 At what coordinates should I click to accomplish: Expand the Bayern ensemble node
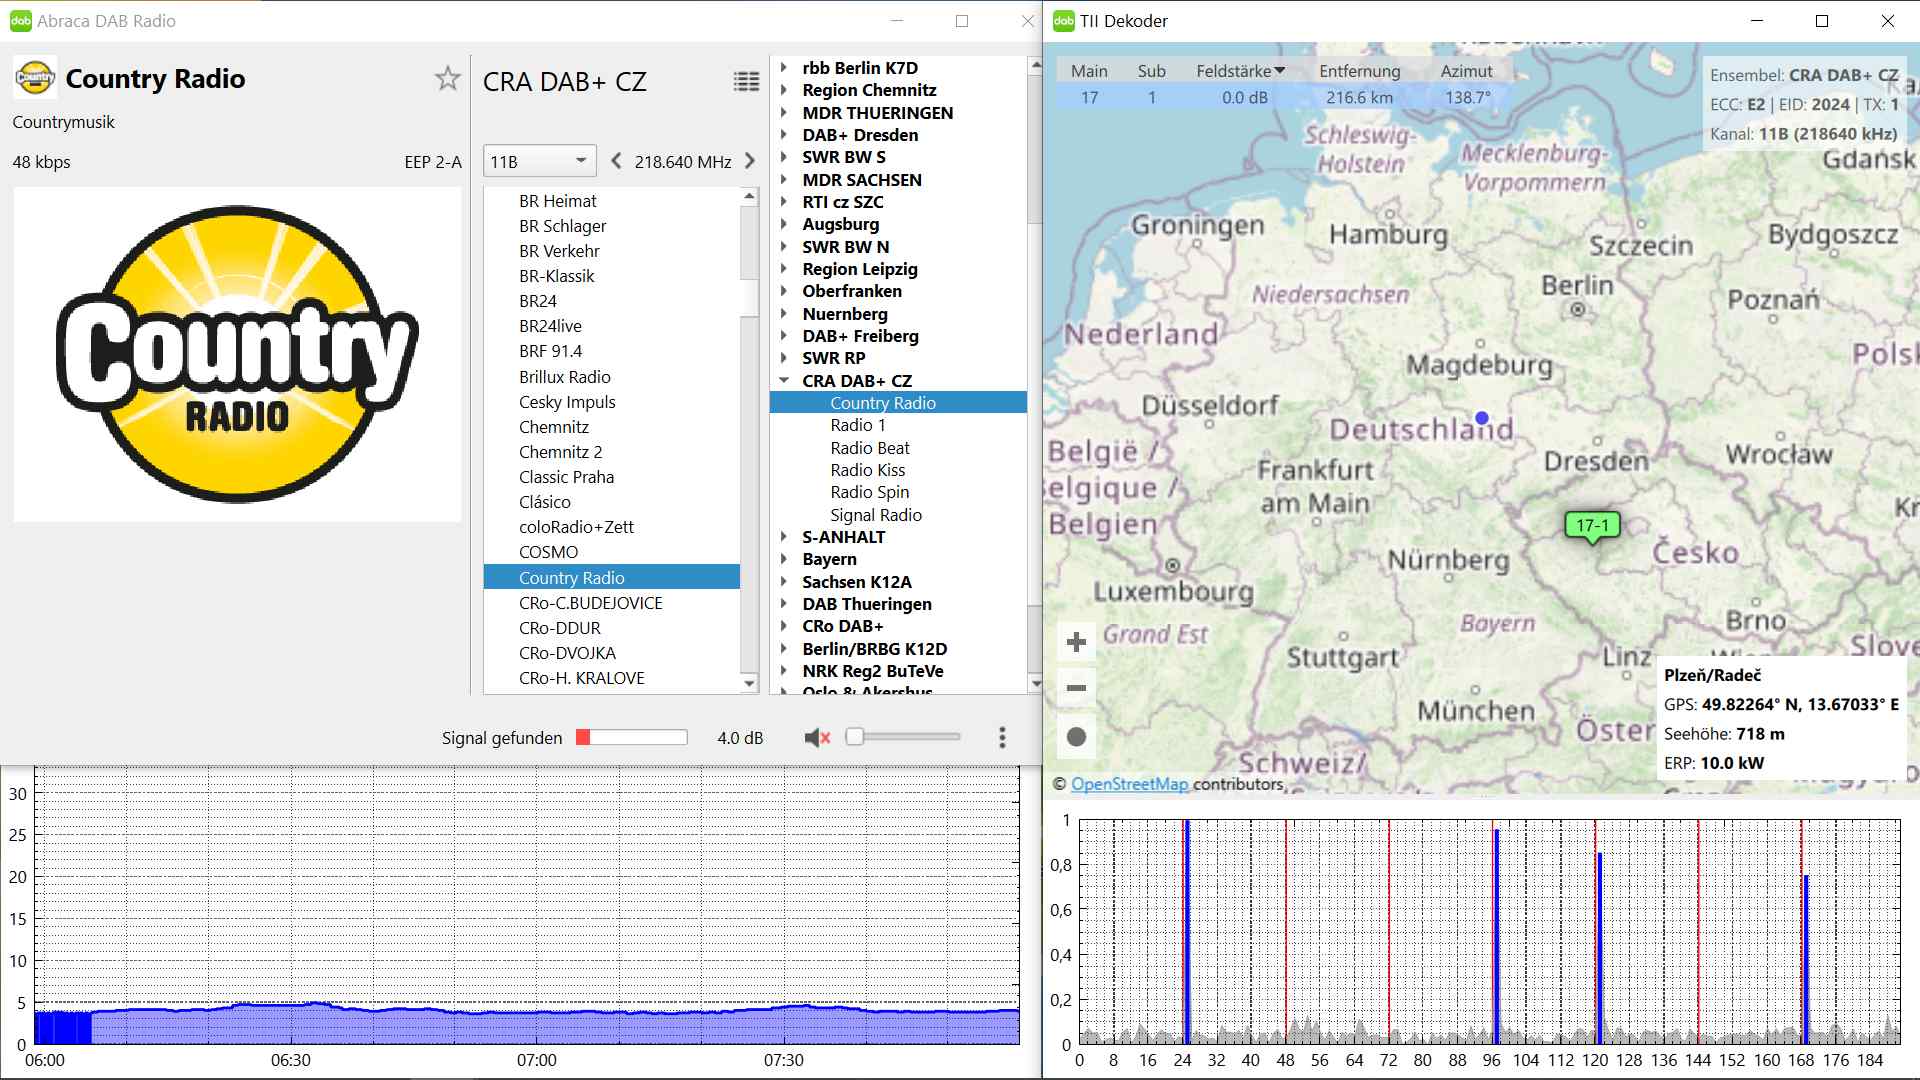(784, 559)
